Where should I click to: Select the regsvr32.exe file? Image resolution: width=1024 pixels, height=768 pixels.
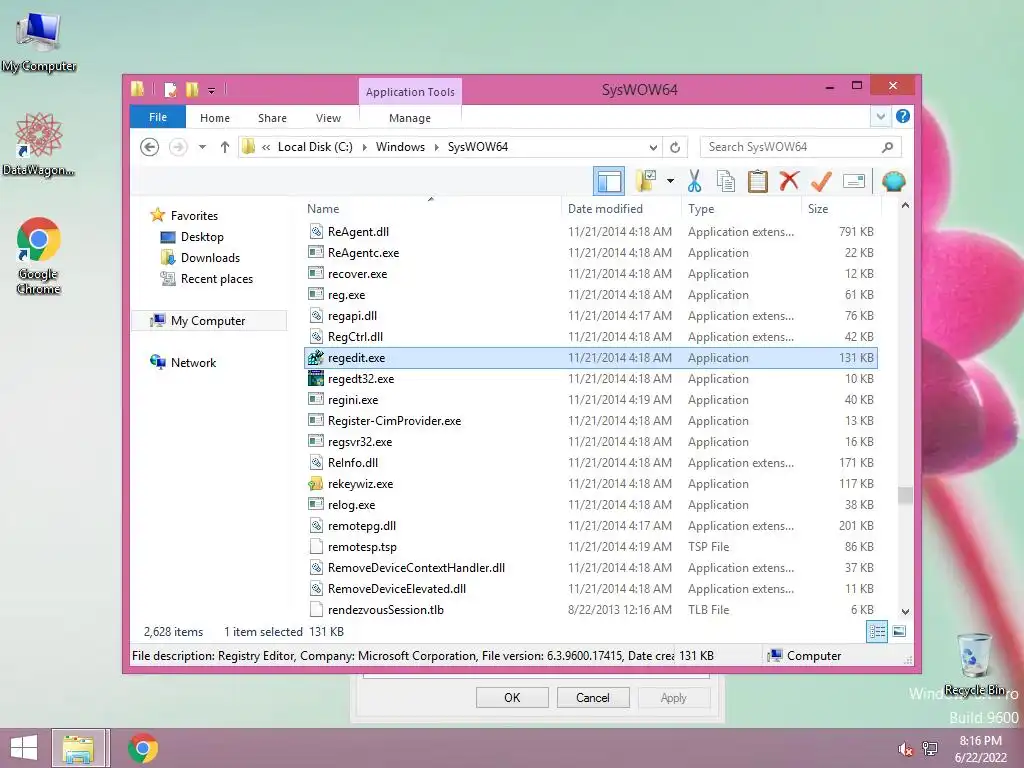[590, 441]
